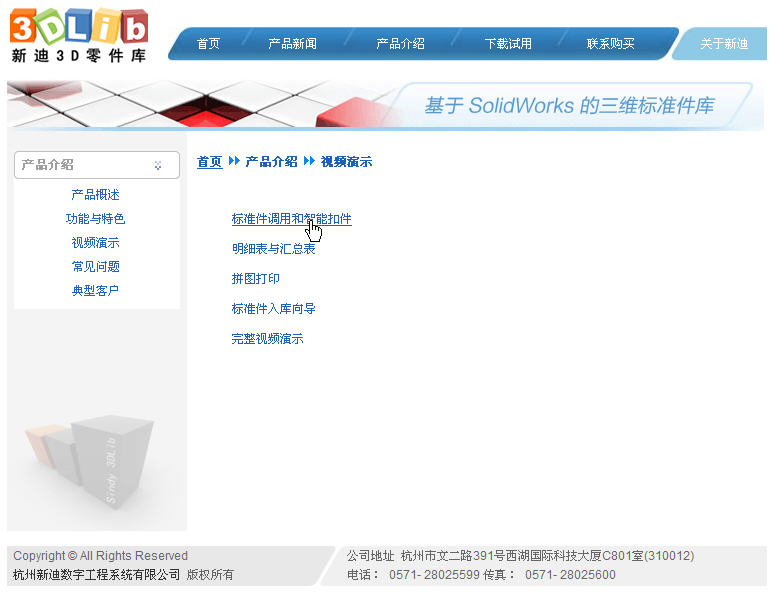Open the 拼图打印 video link
This screenshot has width=775, height=598.
coord(256,279)
